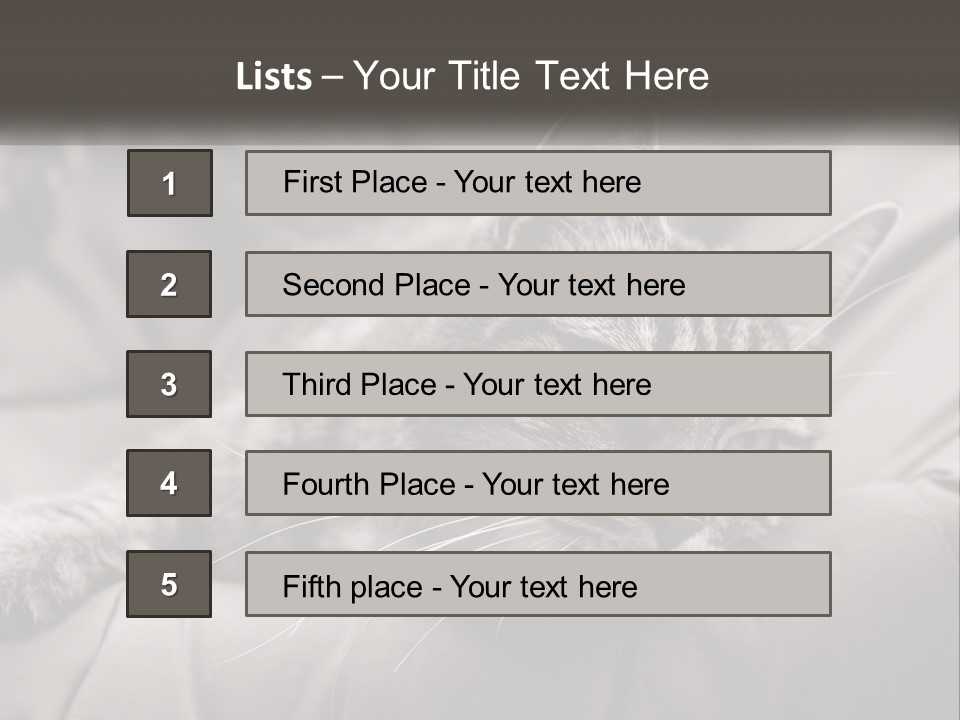960x720 pixels.
Task: Click the bold word Lists in title
Action: pyautogui.click(x=274, y=77)
